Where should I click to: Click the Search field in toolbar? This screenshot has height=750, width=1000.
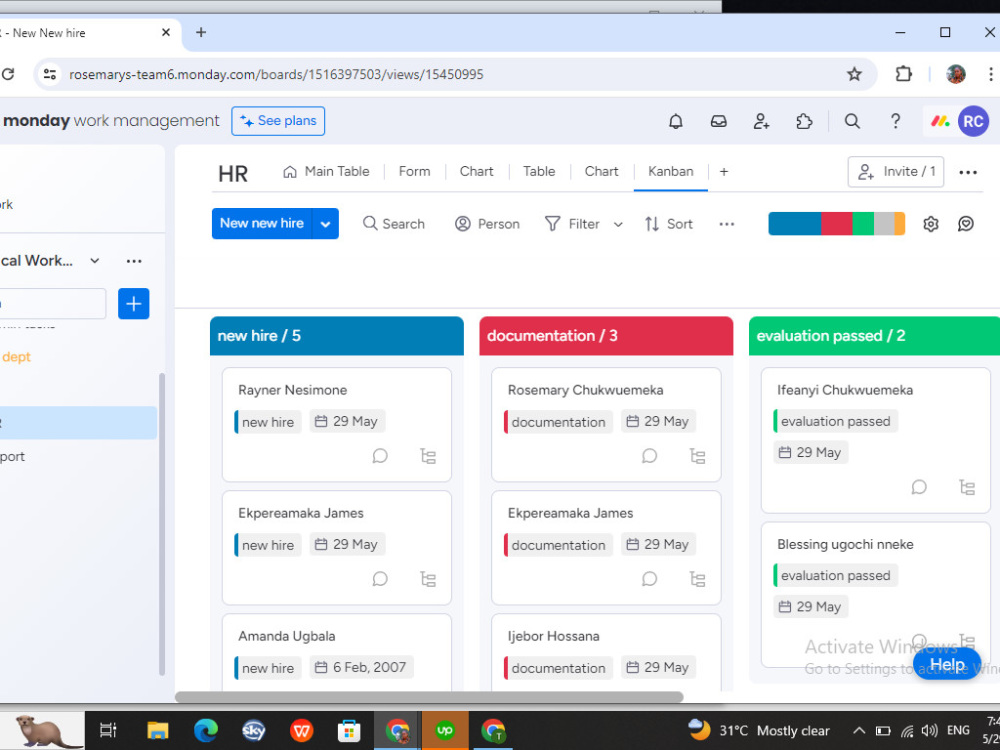393,224
